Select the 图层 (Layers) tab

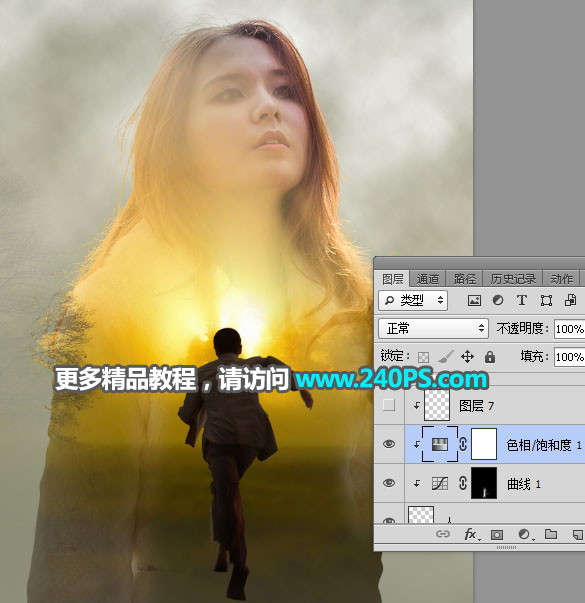coord(393,279)
